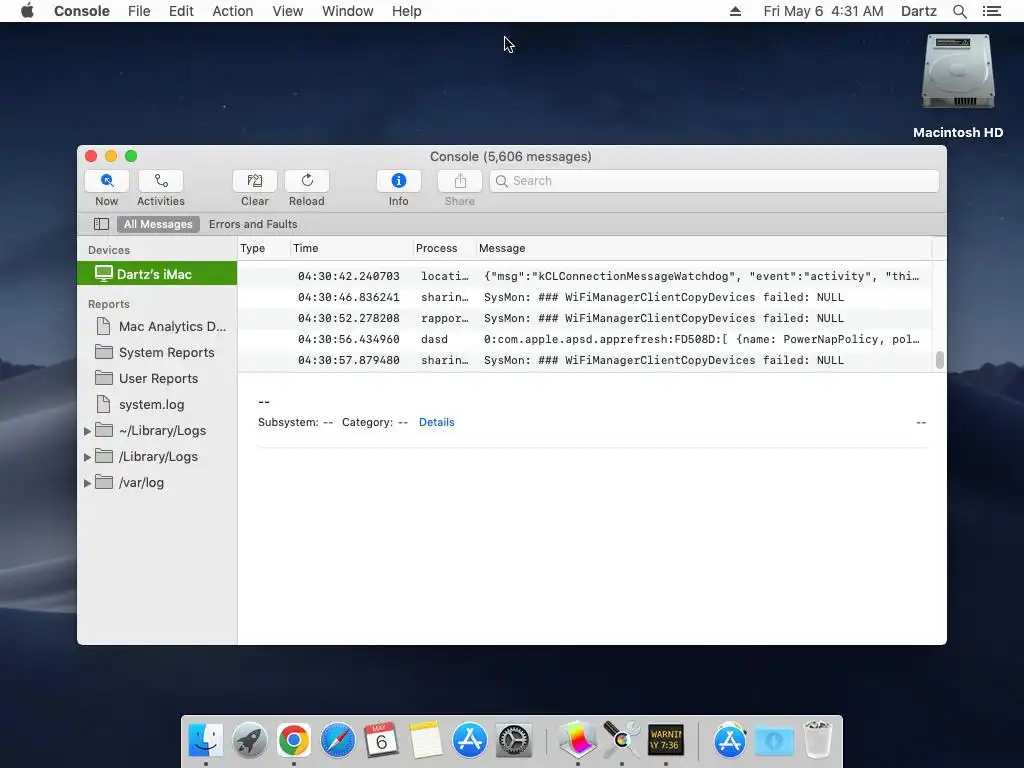
Task: Expand the /var/log folder
Action: [x=88, y=483]
